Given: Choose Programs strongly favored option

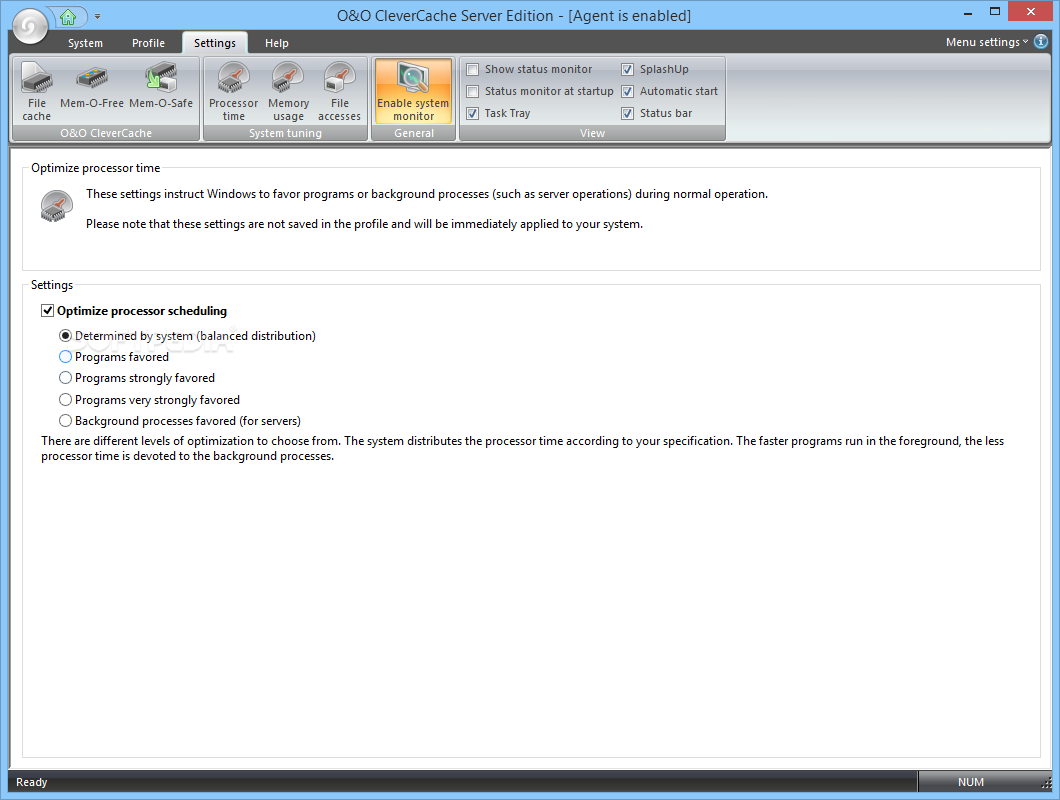Looking at the screenshot, I should [66, 377].
